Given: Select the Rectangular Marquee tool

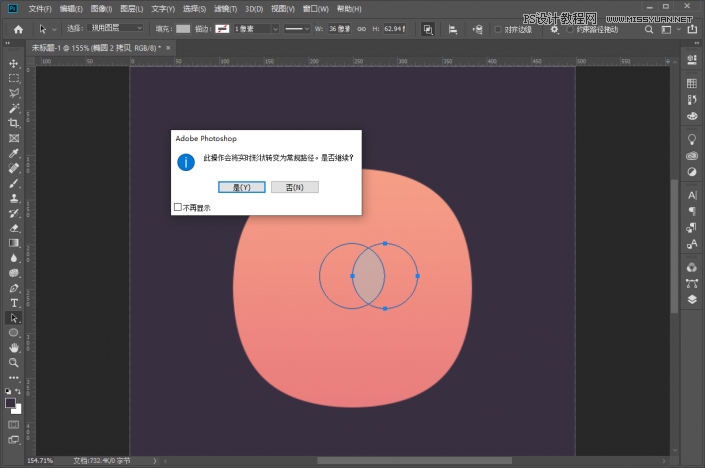Looking at the screenshot, I should pyautogui.click(x=14, y=78).
